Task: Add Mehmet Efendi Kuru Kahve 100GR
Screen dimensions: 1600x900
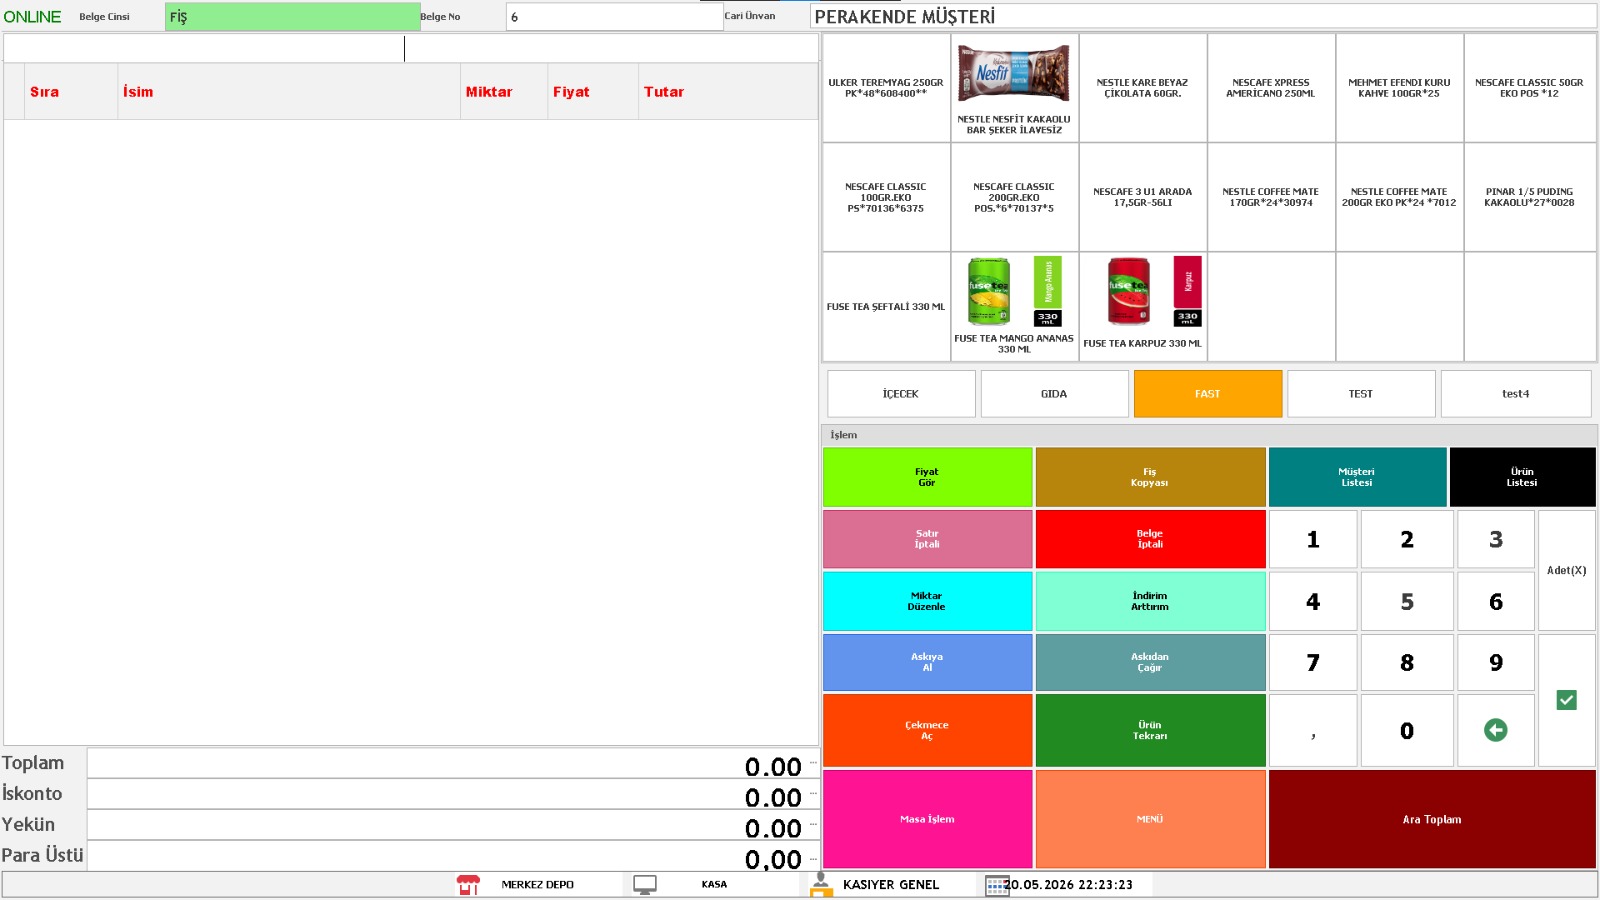Action: [1399, 88]
